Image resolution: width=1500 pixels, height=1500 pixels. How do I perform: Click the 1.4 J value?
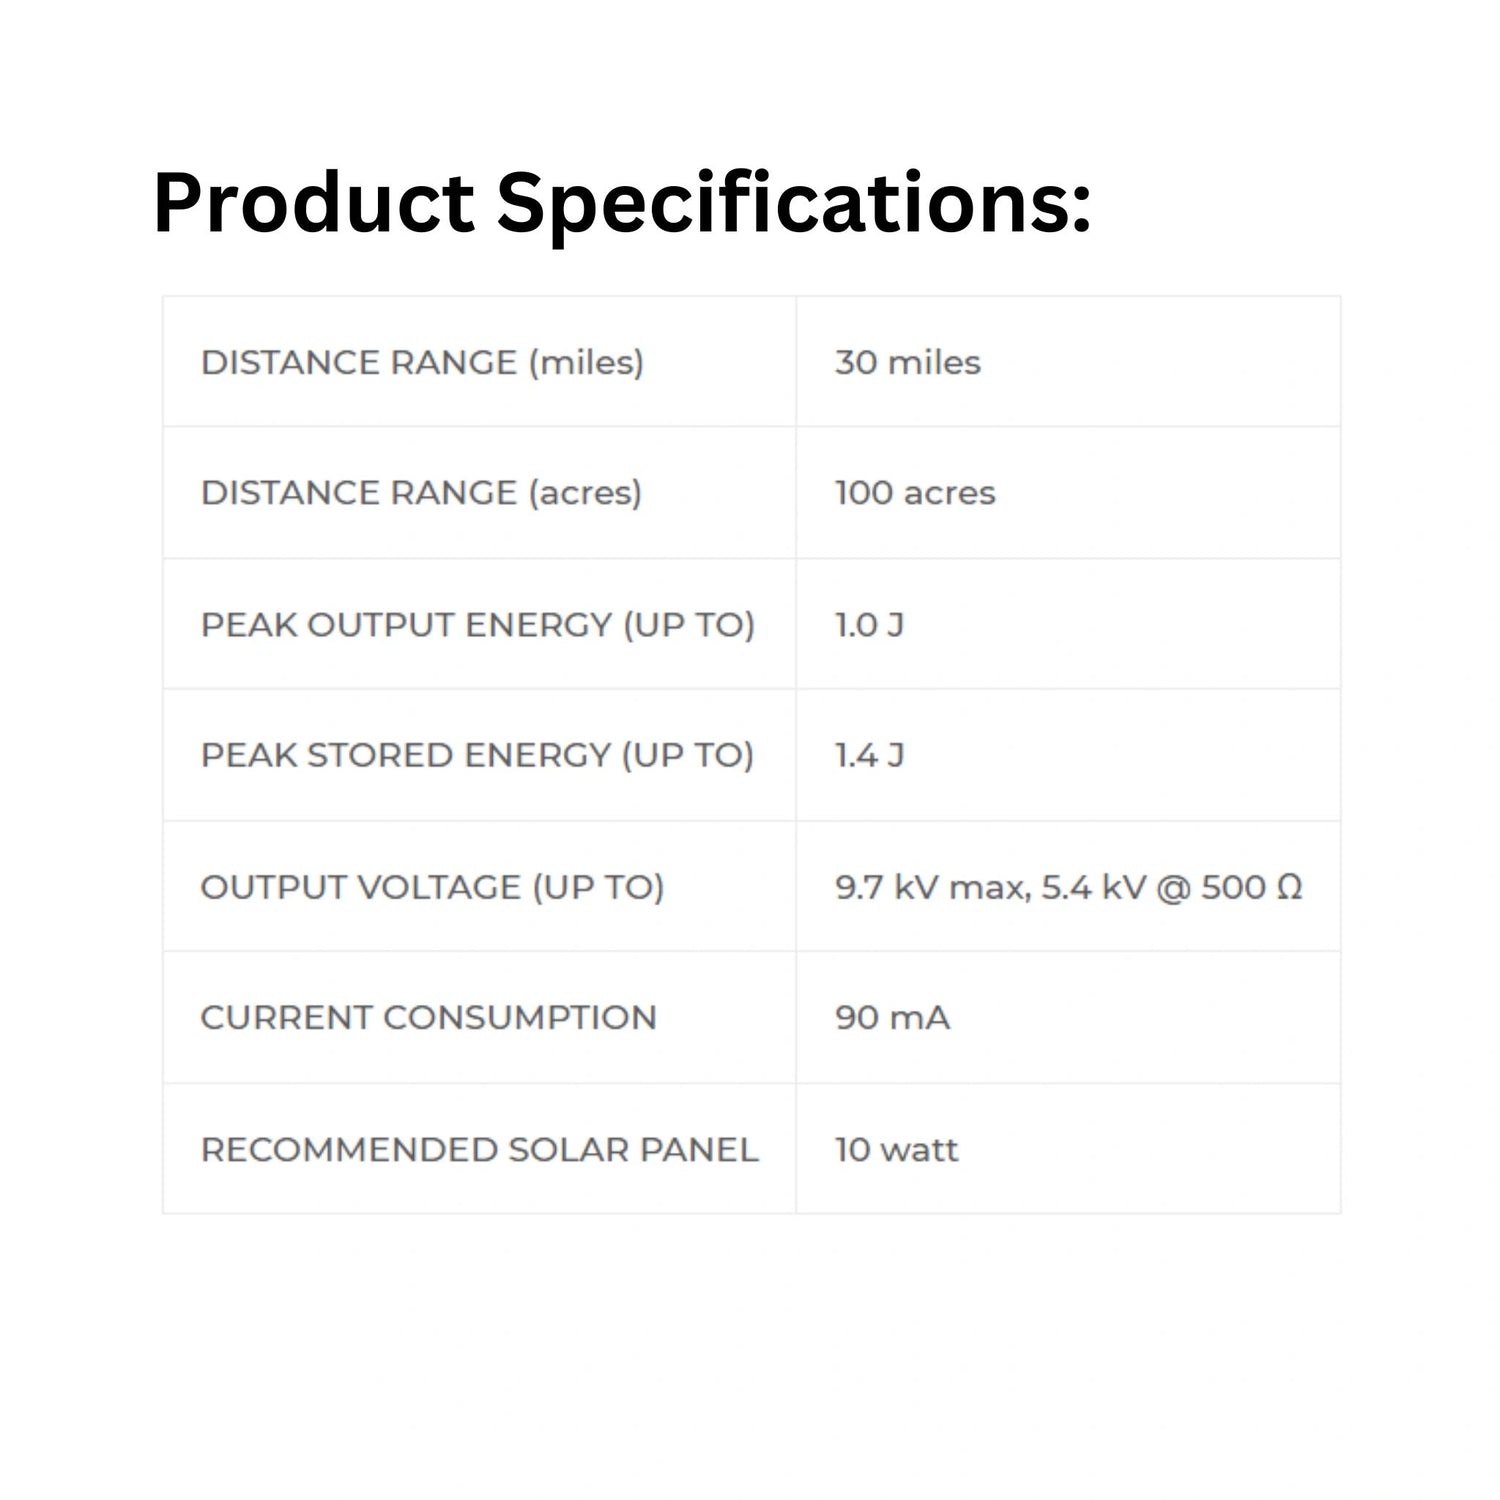click(869, 755)
